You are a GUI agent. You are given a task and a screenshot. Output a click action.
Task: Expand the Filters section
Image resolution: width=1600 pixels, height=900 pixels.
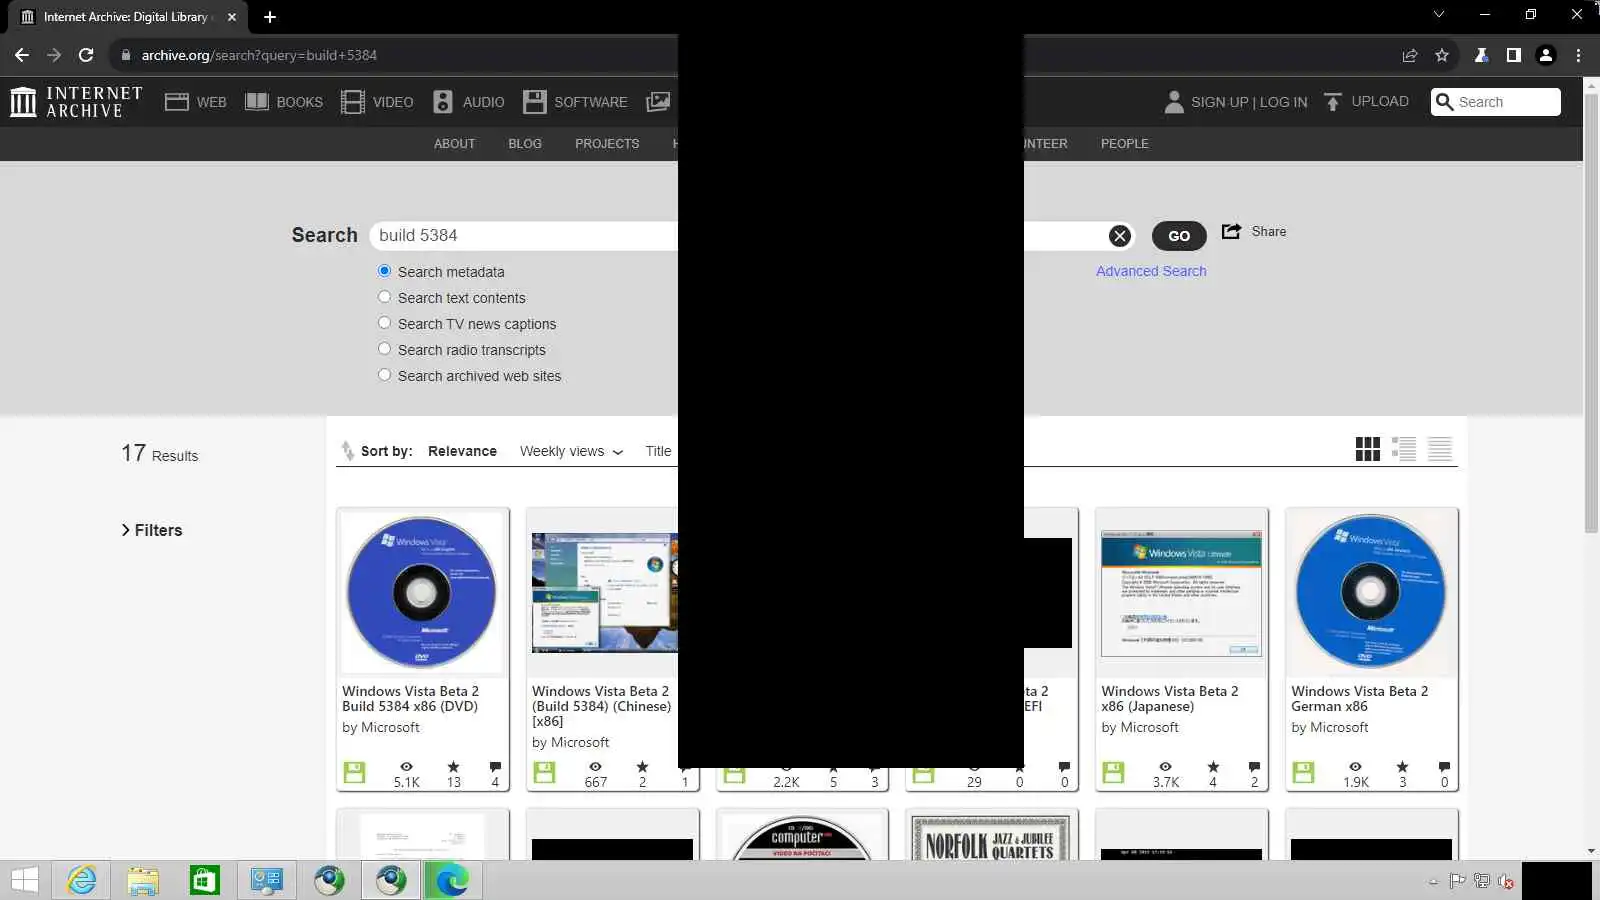(x=152, y=530)
